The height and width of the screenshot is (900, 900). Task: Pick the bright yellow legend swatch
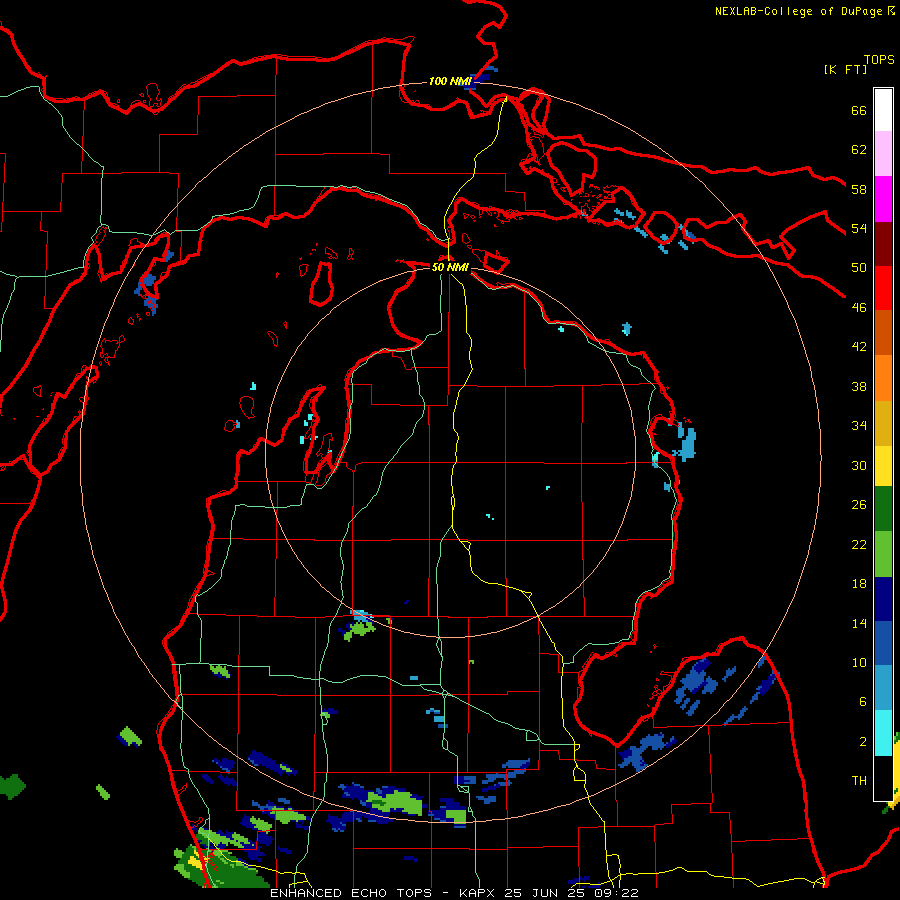click(x=883, y=466)
